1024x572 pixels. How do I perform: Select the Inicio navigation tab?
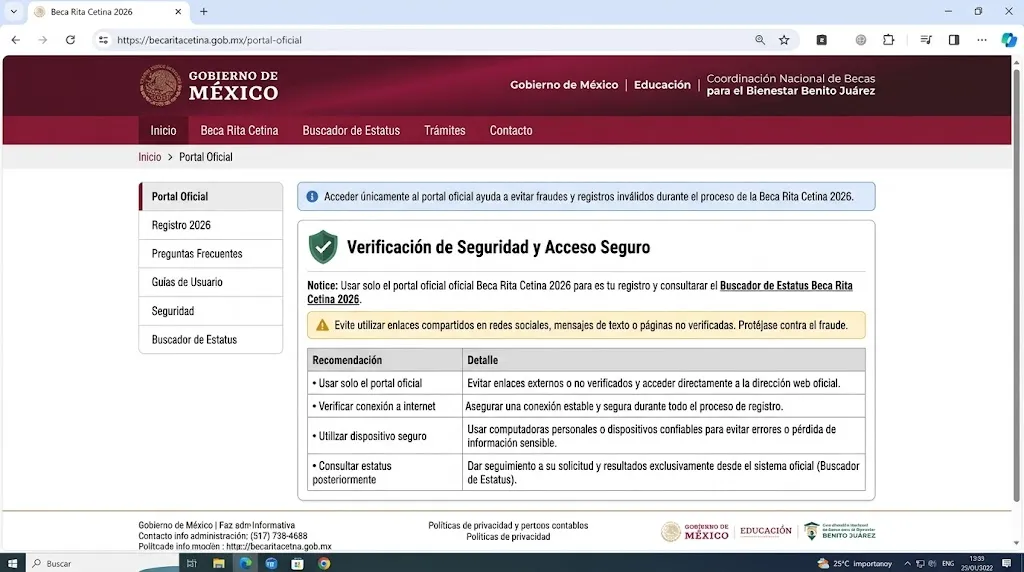coord(163,131)
